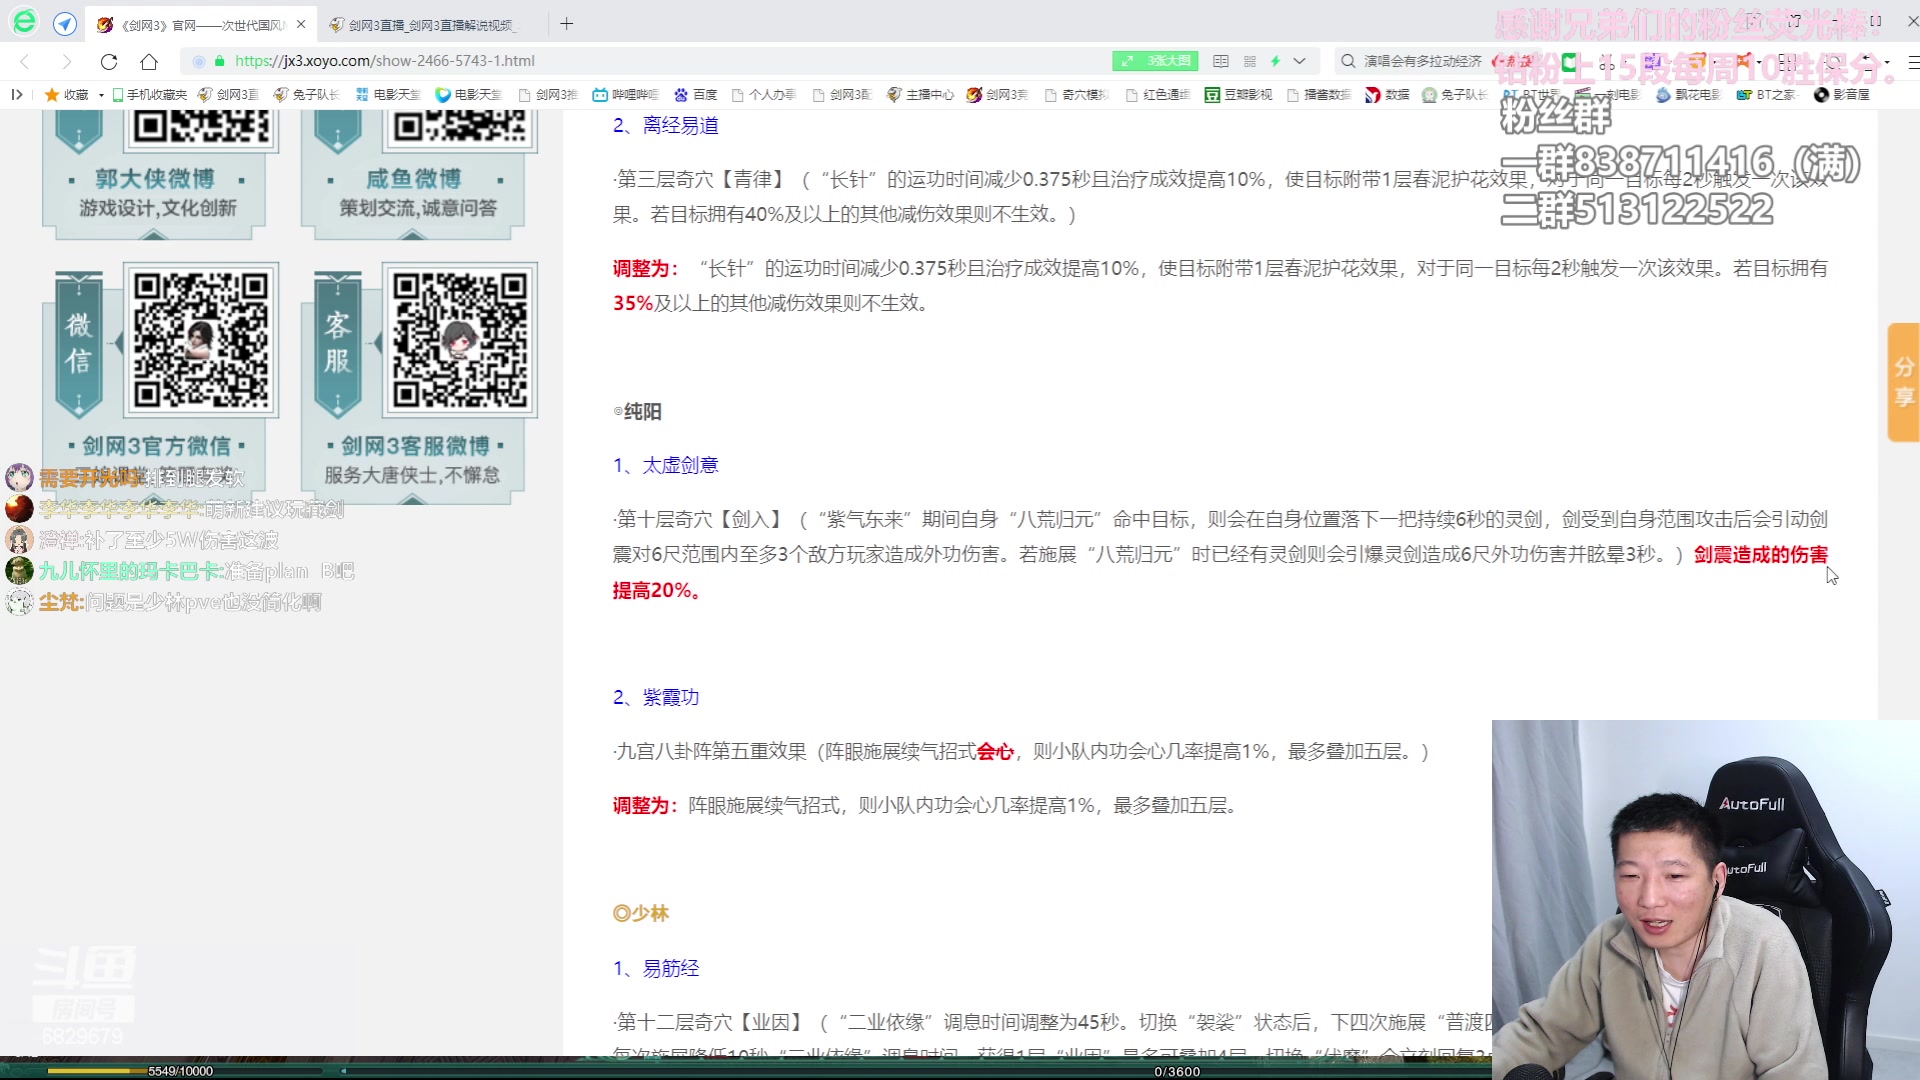Image resolution: width=1920 pixels, height=1080 pixels.
Task: Click the QR grid icon in address bar
Action: pyautogui.click(x=1249, y=61)
